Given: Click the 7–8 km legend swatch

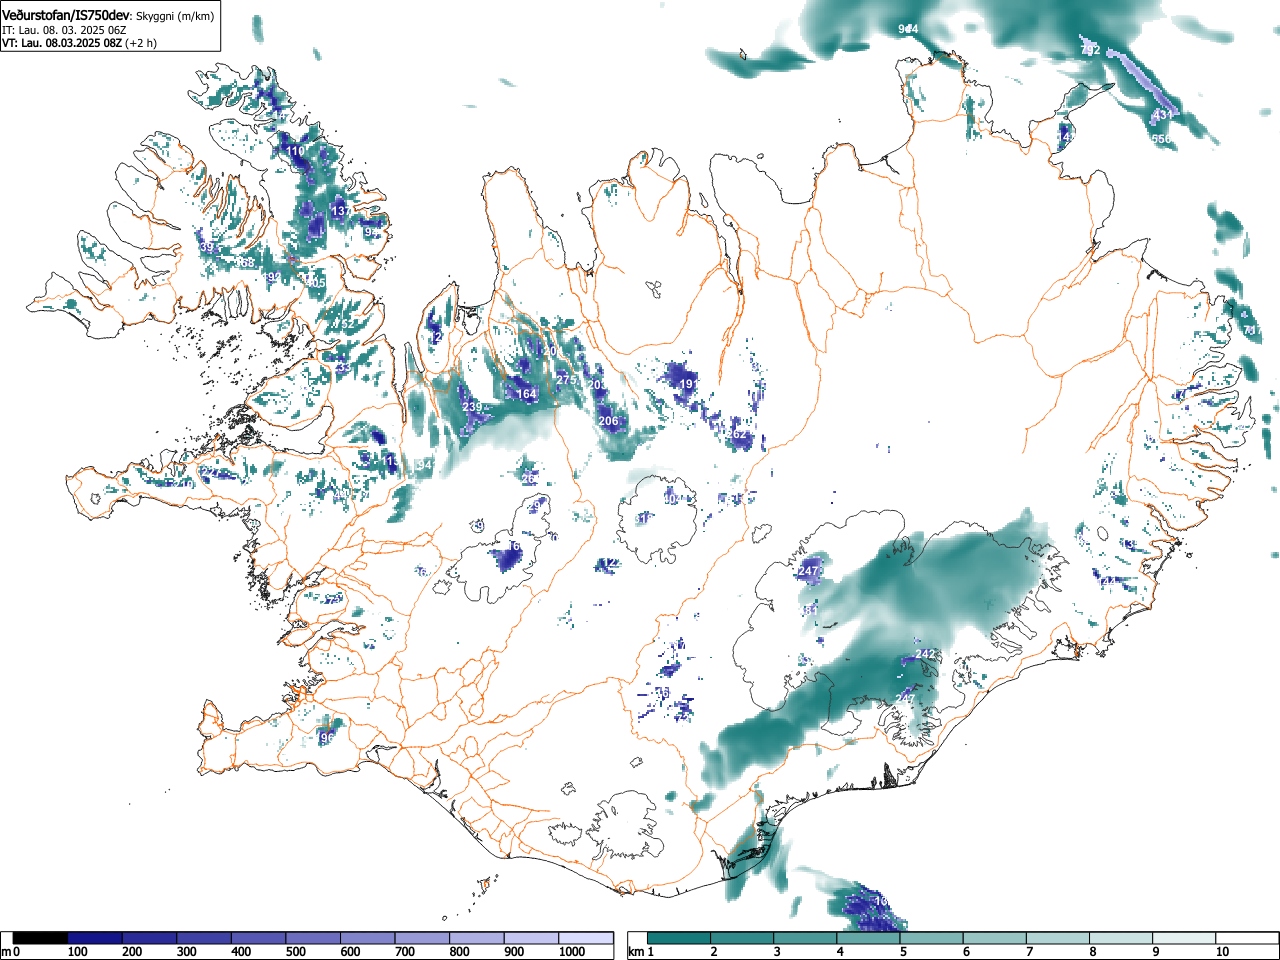Looking at the screenshot, I should click(x=1060, y=938).
